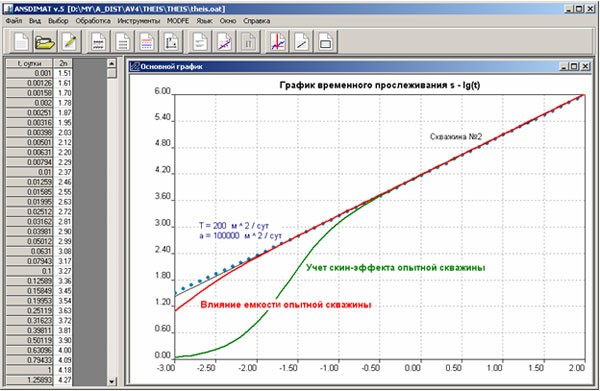Click the red and blue striped document icon
Screen dimensions: 600x391
point(147,42)
